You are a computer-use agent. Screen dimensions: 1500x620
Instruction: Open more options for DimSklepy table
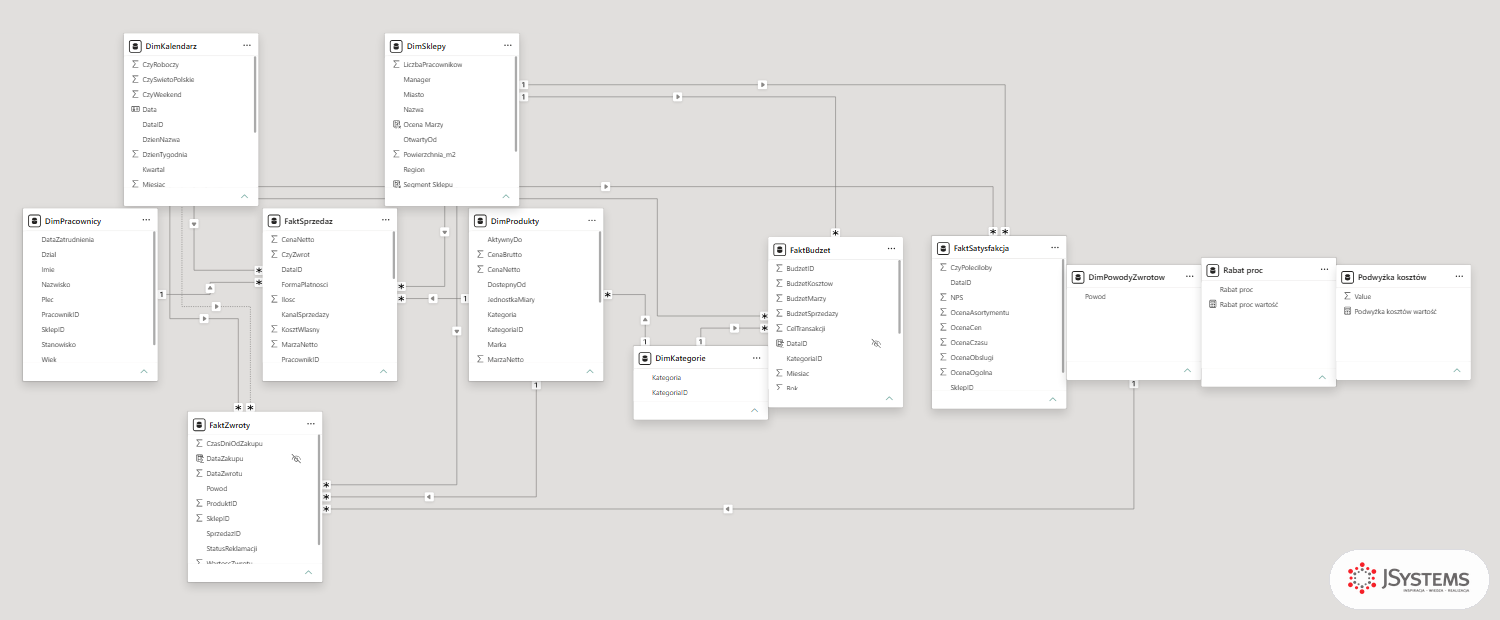(508, 46)
